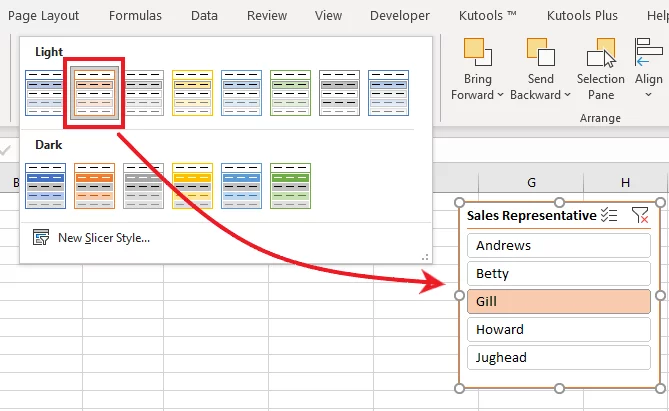Open the Selection Pane
Image resolution: width=669 pixels, height=411 pixels.
601,52
